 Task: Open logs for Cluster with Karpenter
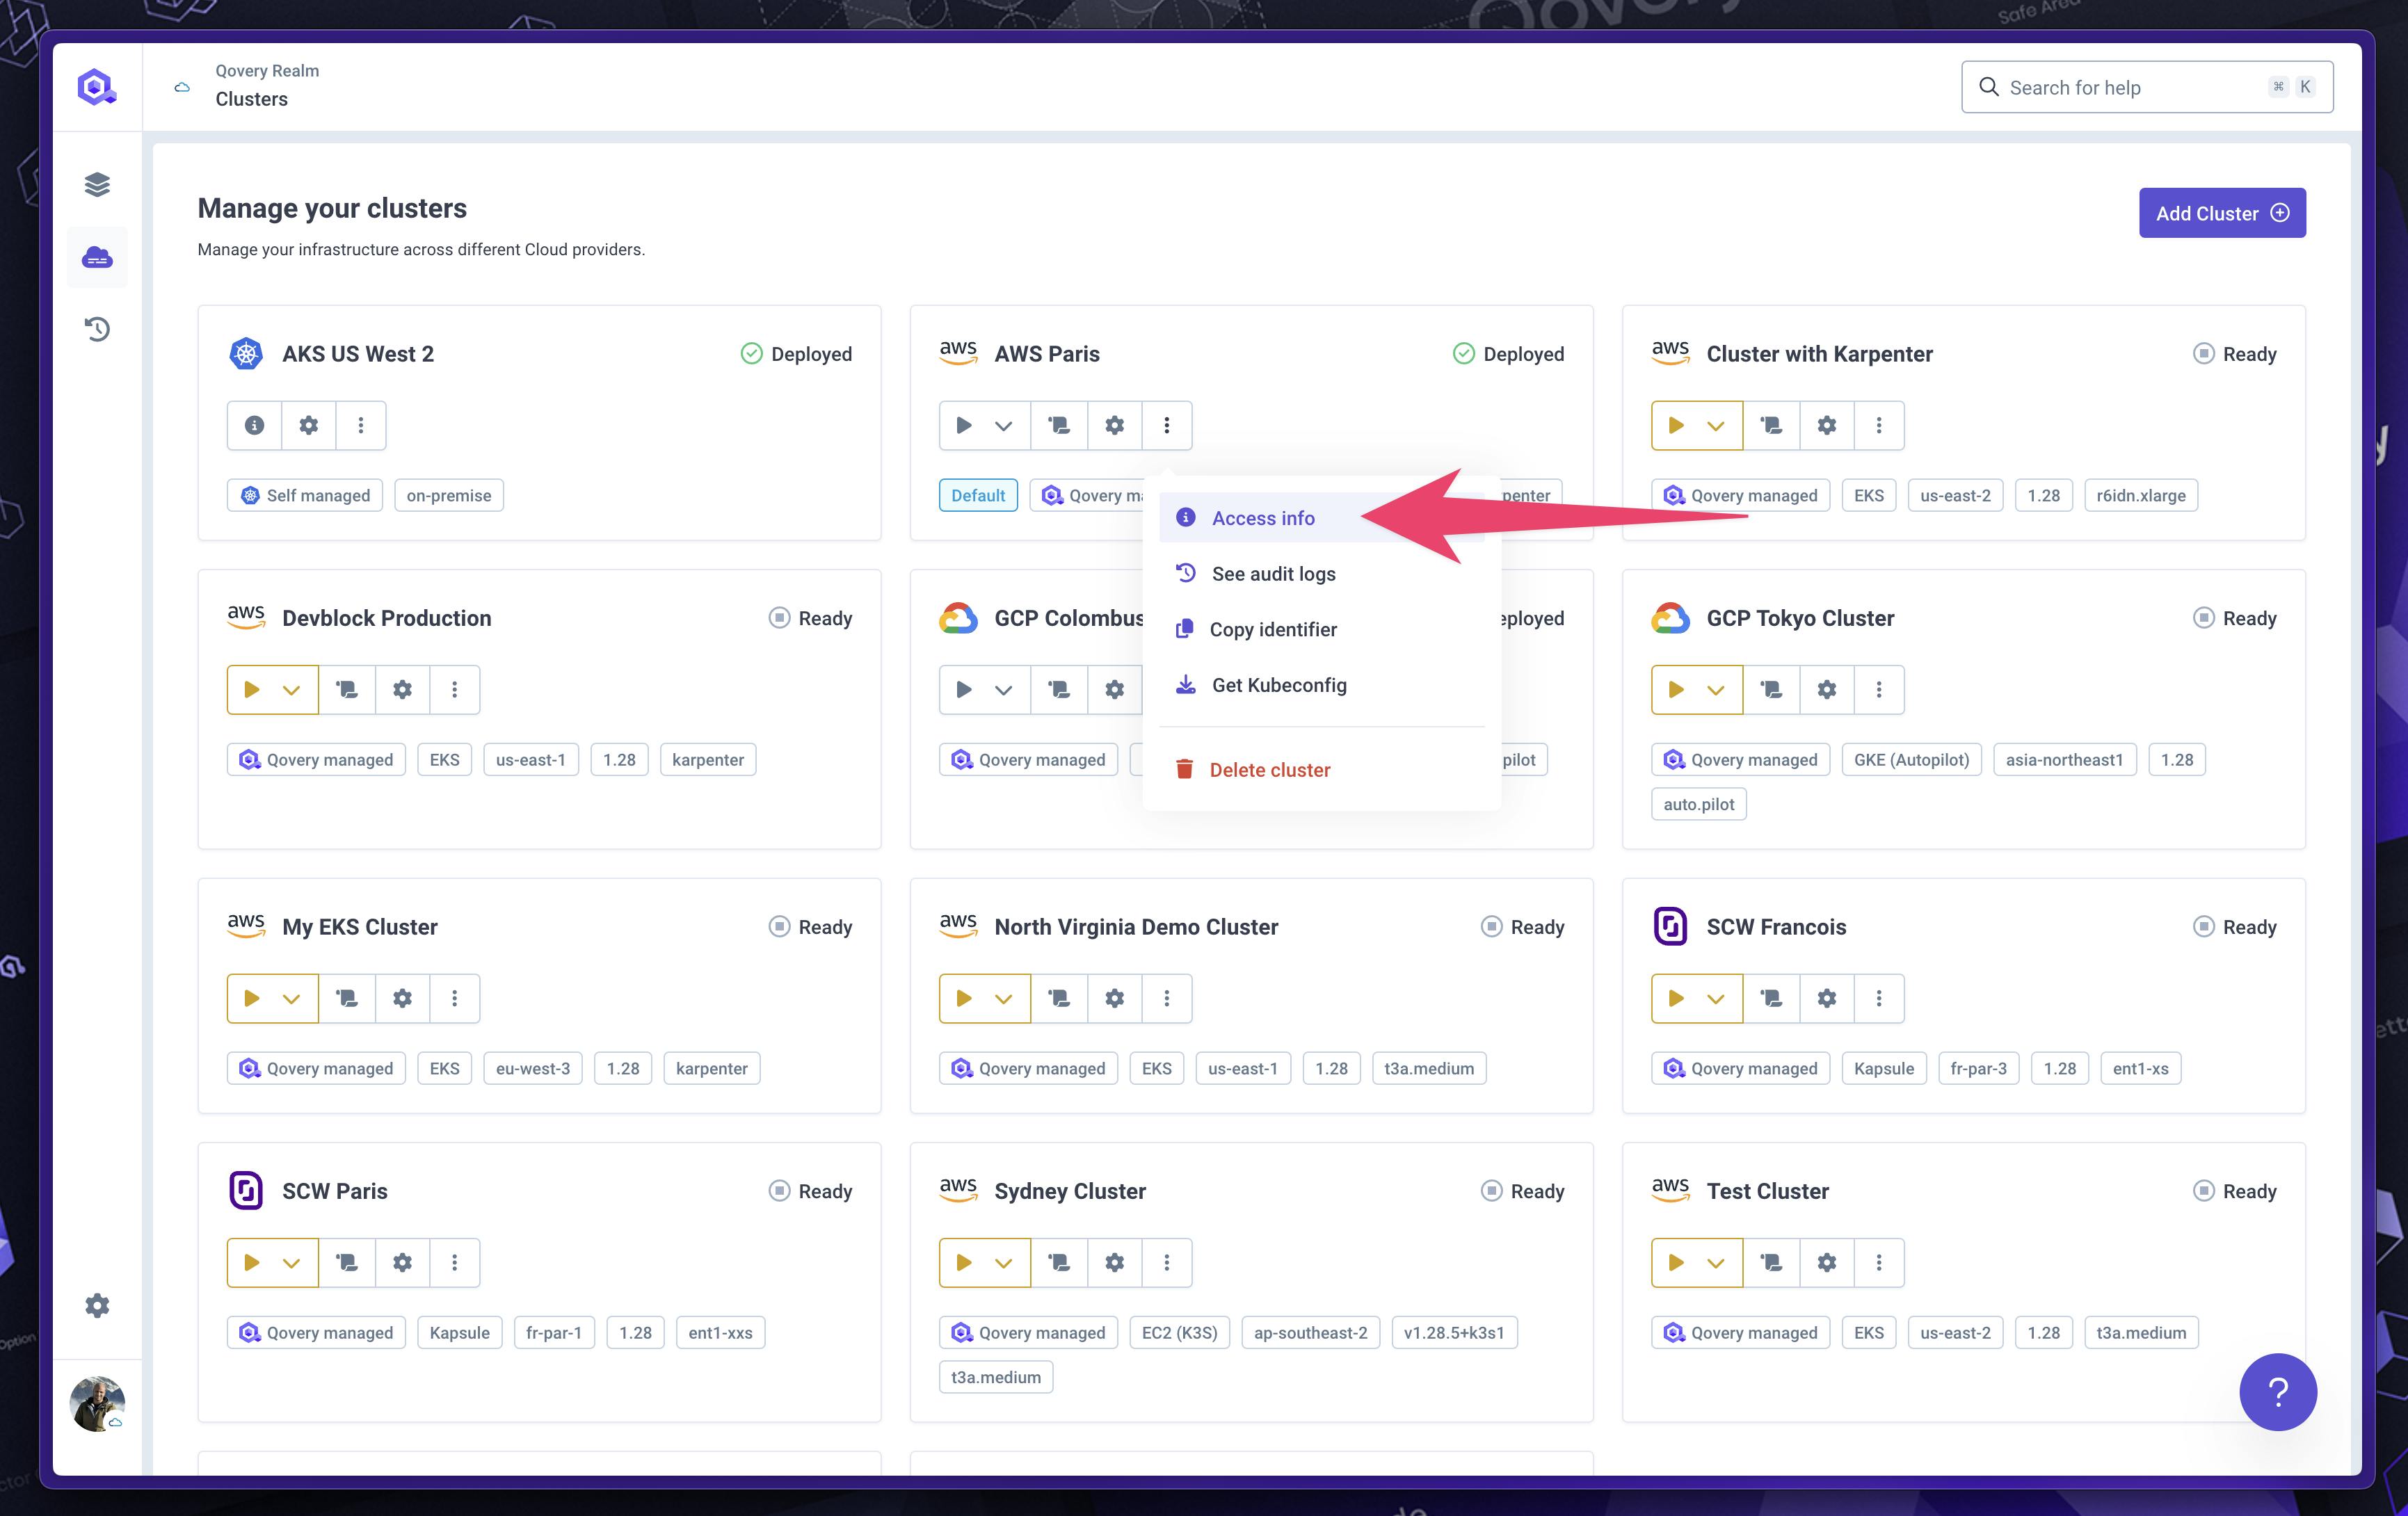pyautogui.click(x=1771, y=425)
